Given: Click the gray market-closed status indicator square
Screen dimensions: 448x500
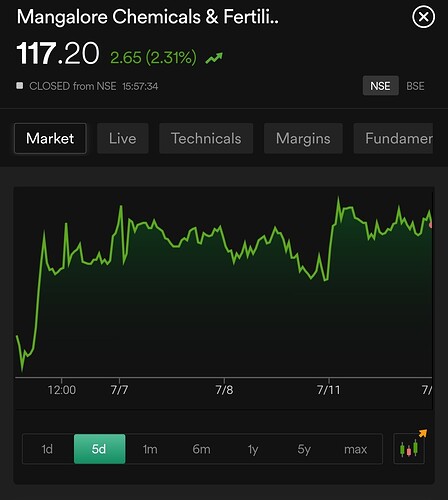Looking at the screenshot, I should point(20,86).
